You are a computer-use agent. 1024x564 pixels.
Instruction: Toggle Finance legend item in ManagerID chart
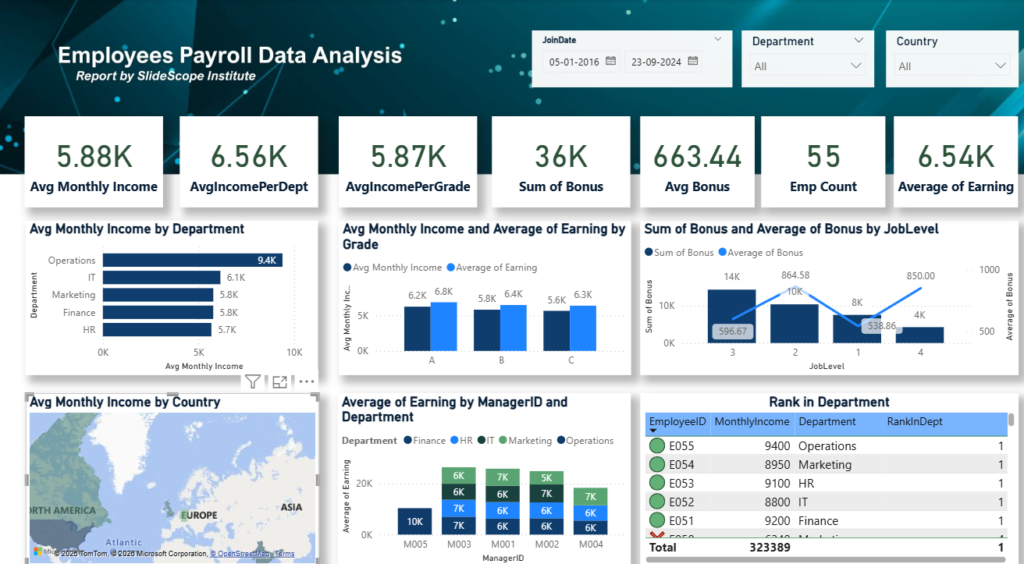[424, 441]
